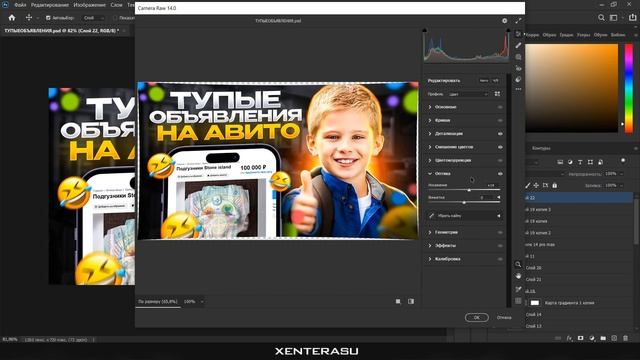Select the Zoom tool in Camera Raw
640x360 pixels.
click(x=518, y=264)
